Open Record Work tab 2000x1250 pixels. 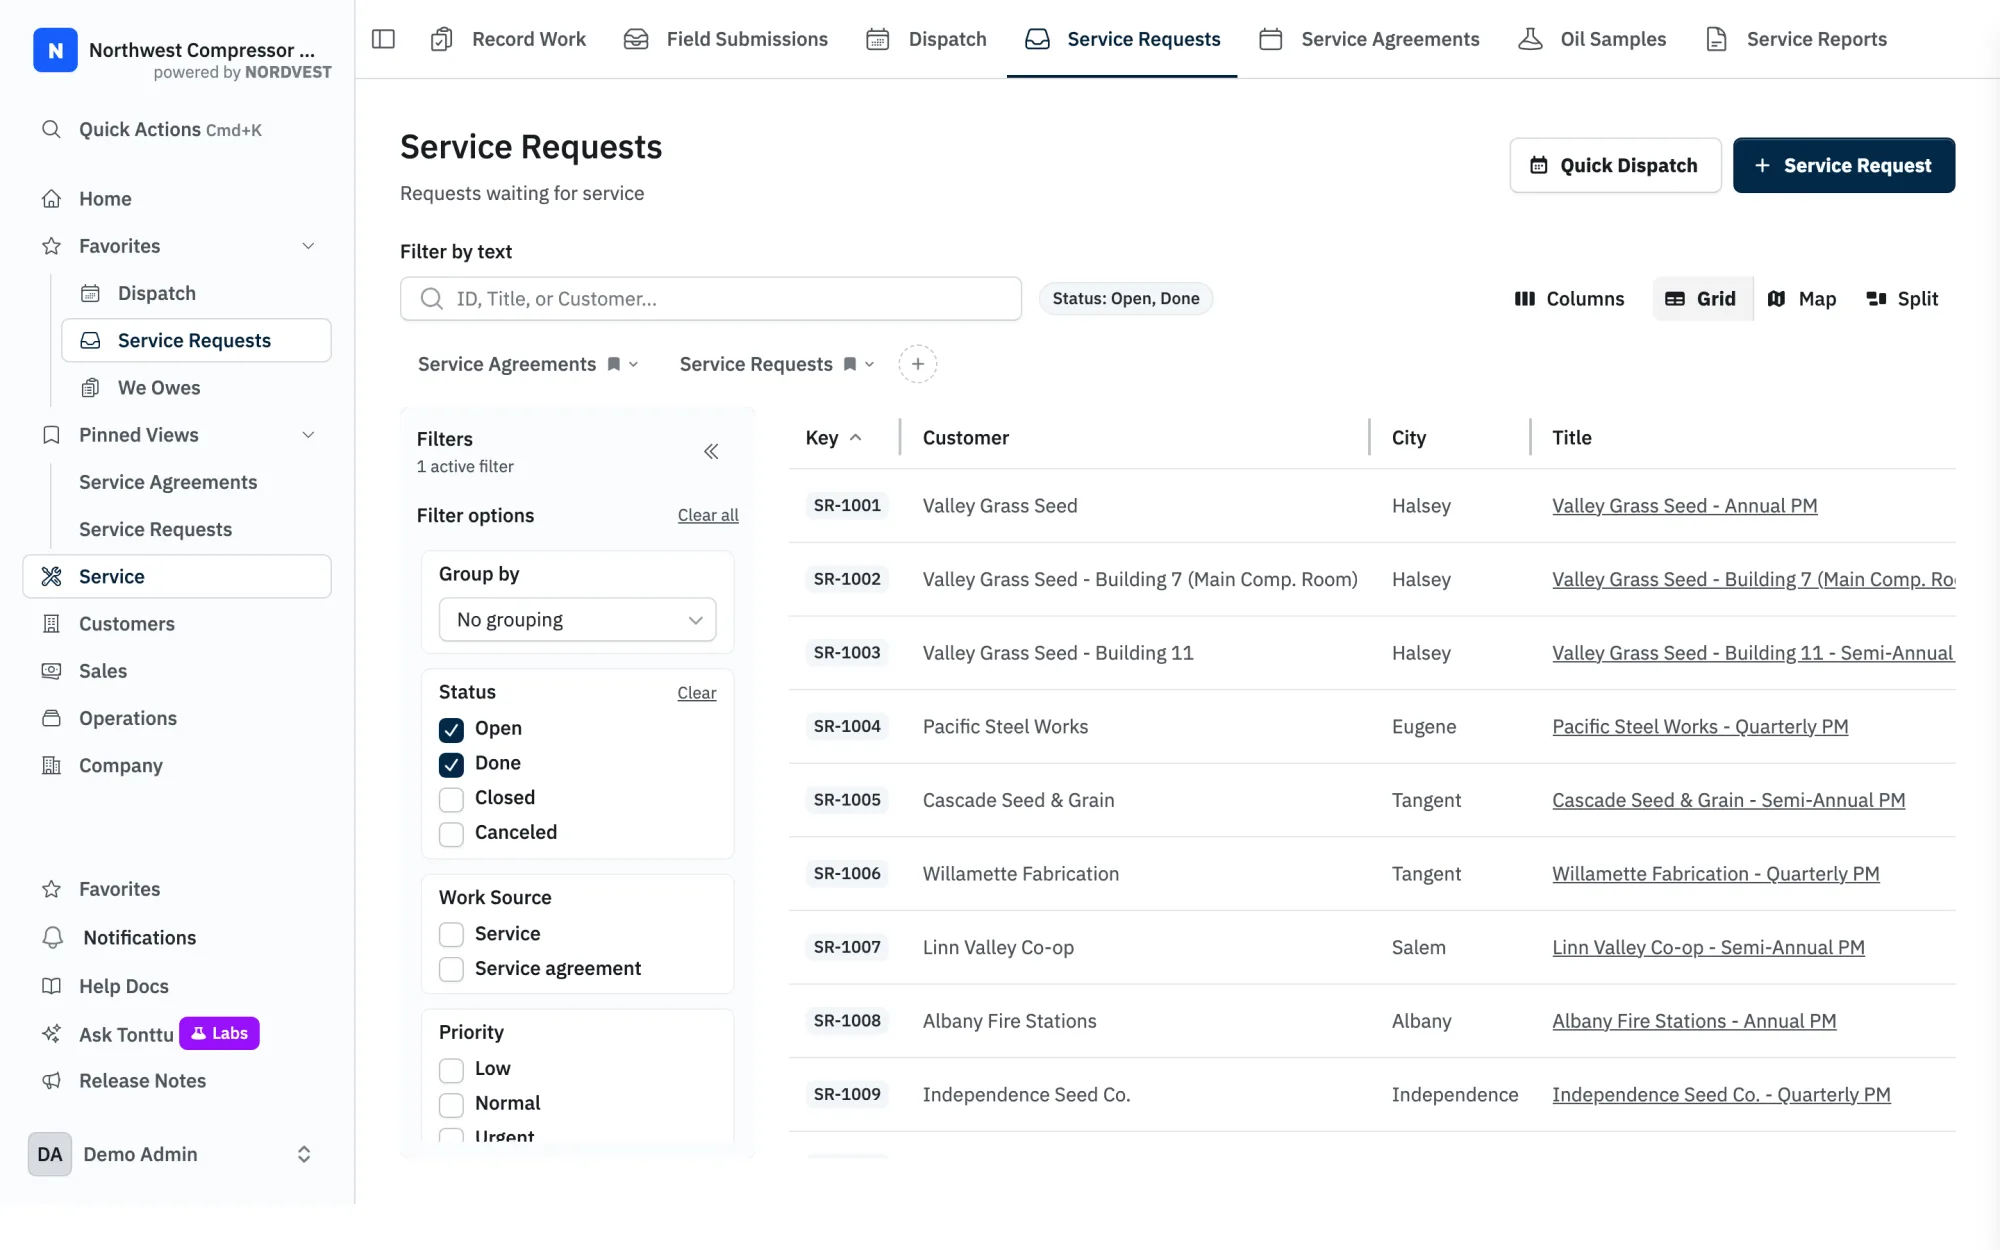508,39
